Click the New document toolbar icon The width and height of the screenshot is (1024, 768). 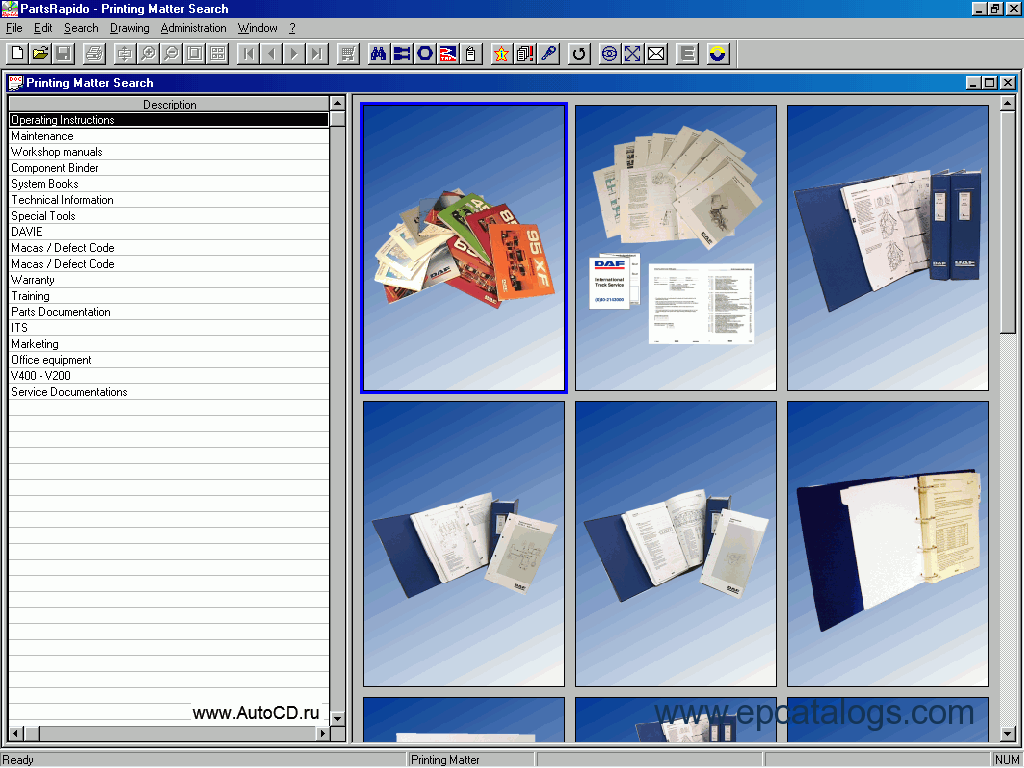(x=18, y=54)
